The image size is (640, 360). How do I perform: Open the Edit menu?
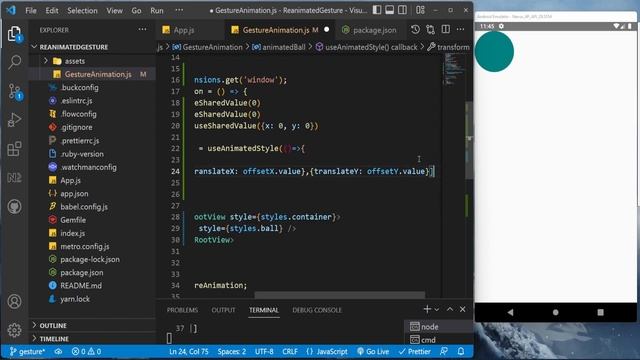[52, 11]
